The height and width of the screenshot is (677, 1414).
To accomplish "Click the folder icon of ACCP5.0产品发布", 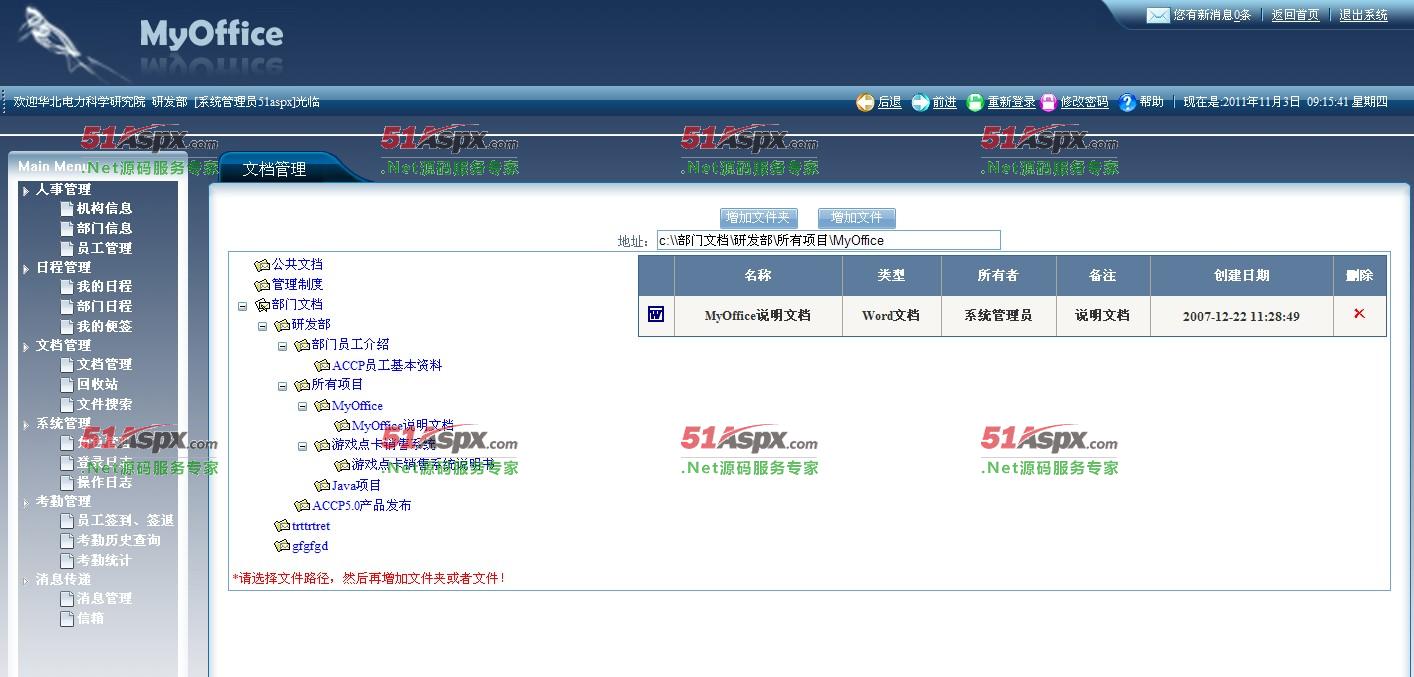I will 302,506.
